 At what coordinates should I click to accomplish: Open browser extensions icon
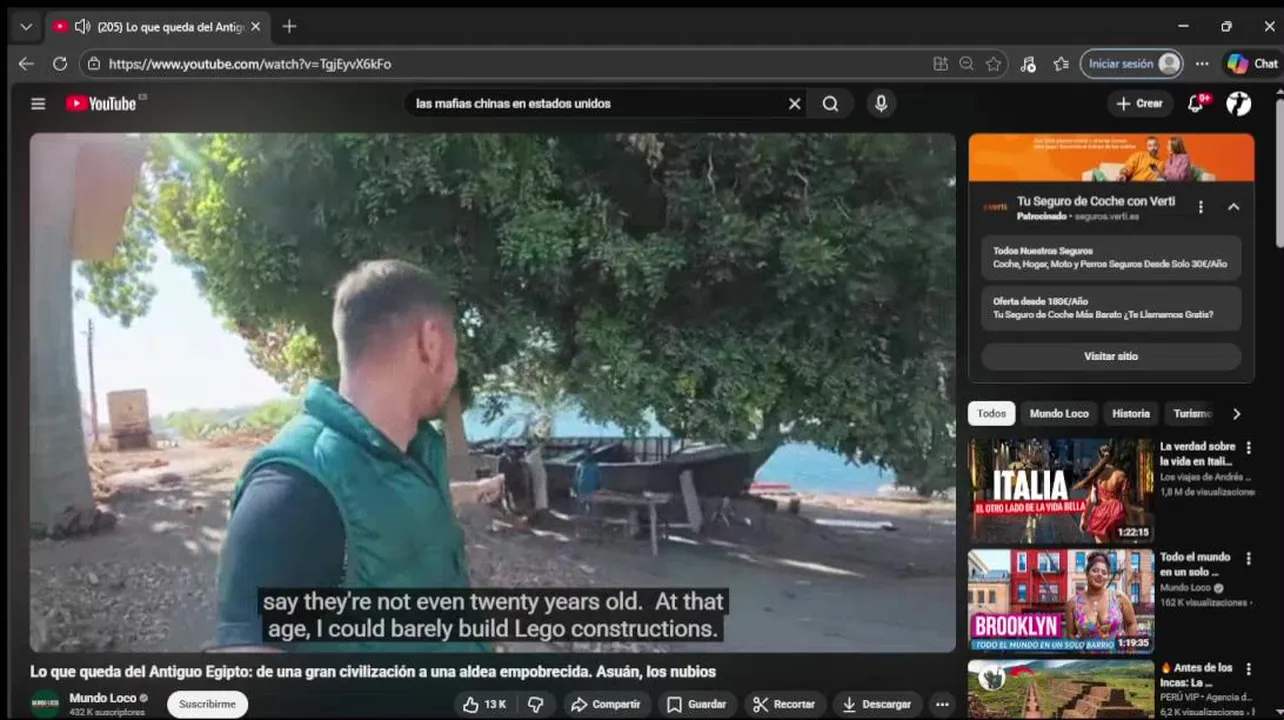tap(1028, 64)
